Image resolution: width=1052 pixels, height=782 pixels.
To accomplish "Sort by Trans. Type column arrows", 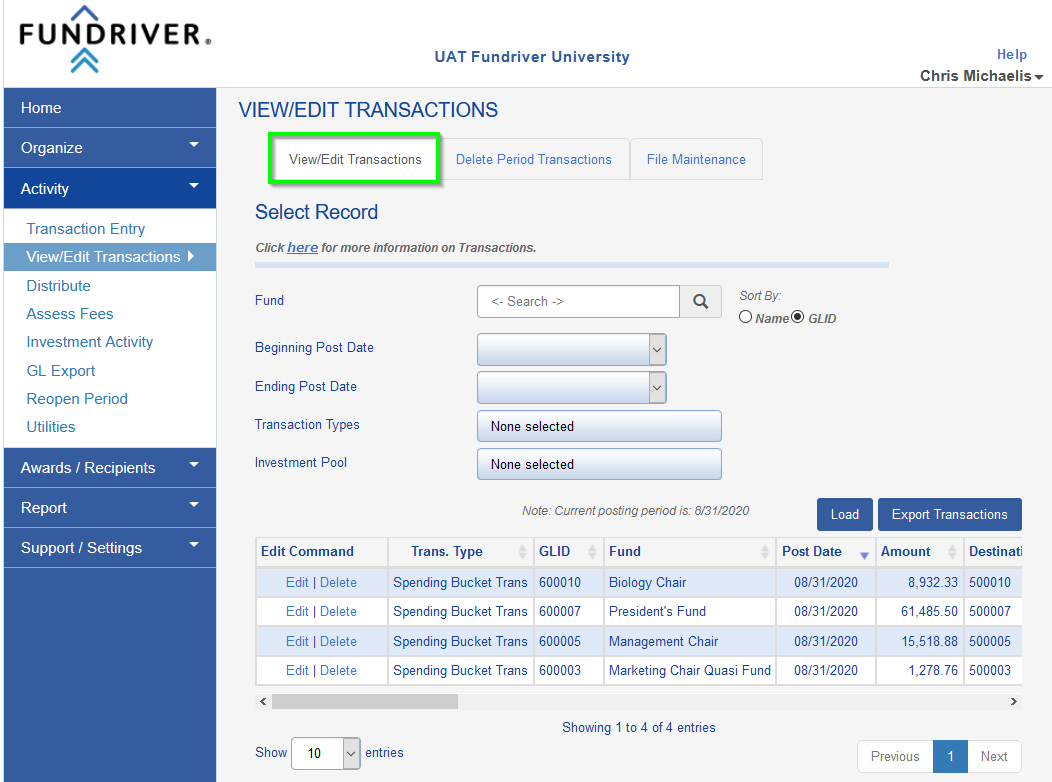I will (x=522, y=552).
